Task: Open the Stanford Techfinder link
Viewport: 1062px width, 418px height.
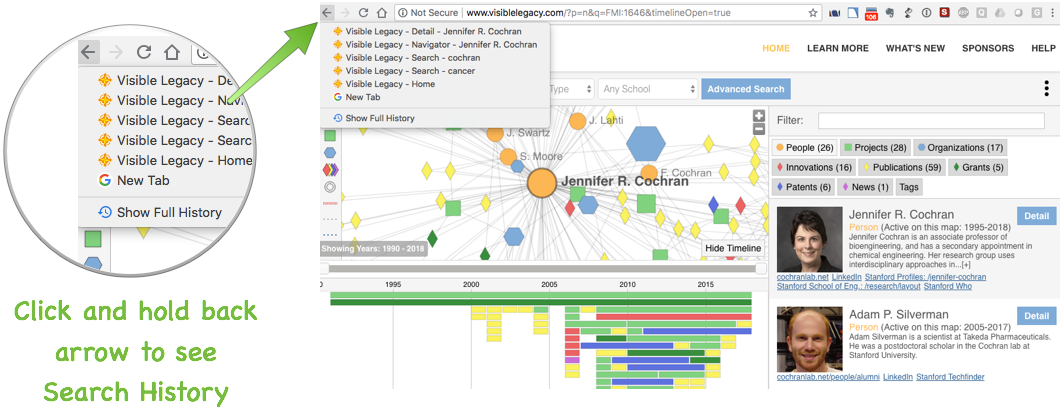Action: tap(951, 377)
